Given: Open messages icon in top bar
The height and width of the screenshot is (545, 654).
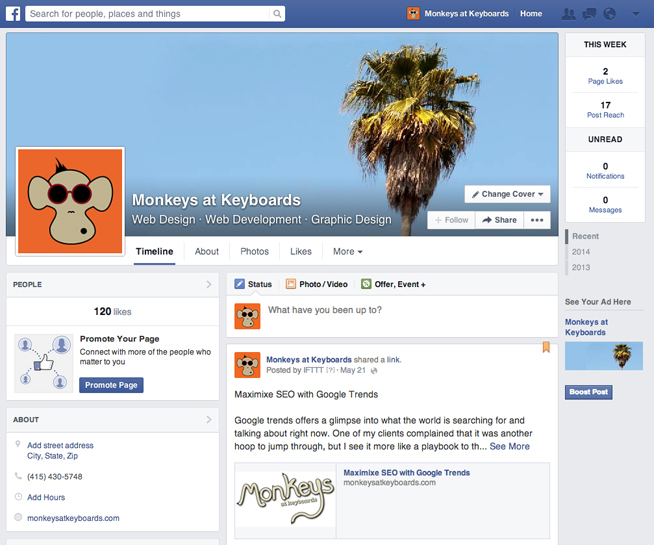Looking at the screenshot, I should pos(589,14).
